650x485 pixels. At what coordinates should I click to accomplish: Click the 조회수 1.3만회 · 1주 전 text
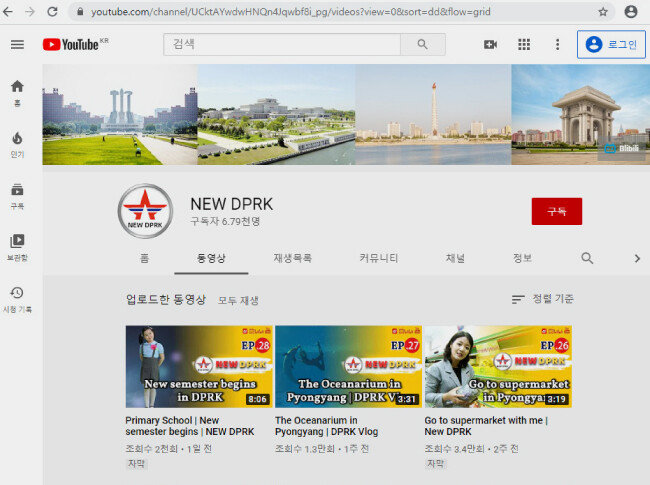(x=322, y=449)
